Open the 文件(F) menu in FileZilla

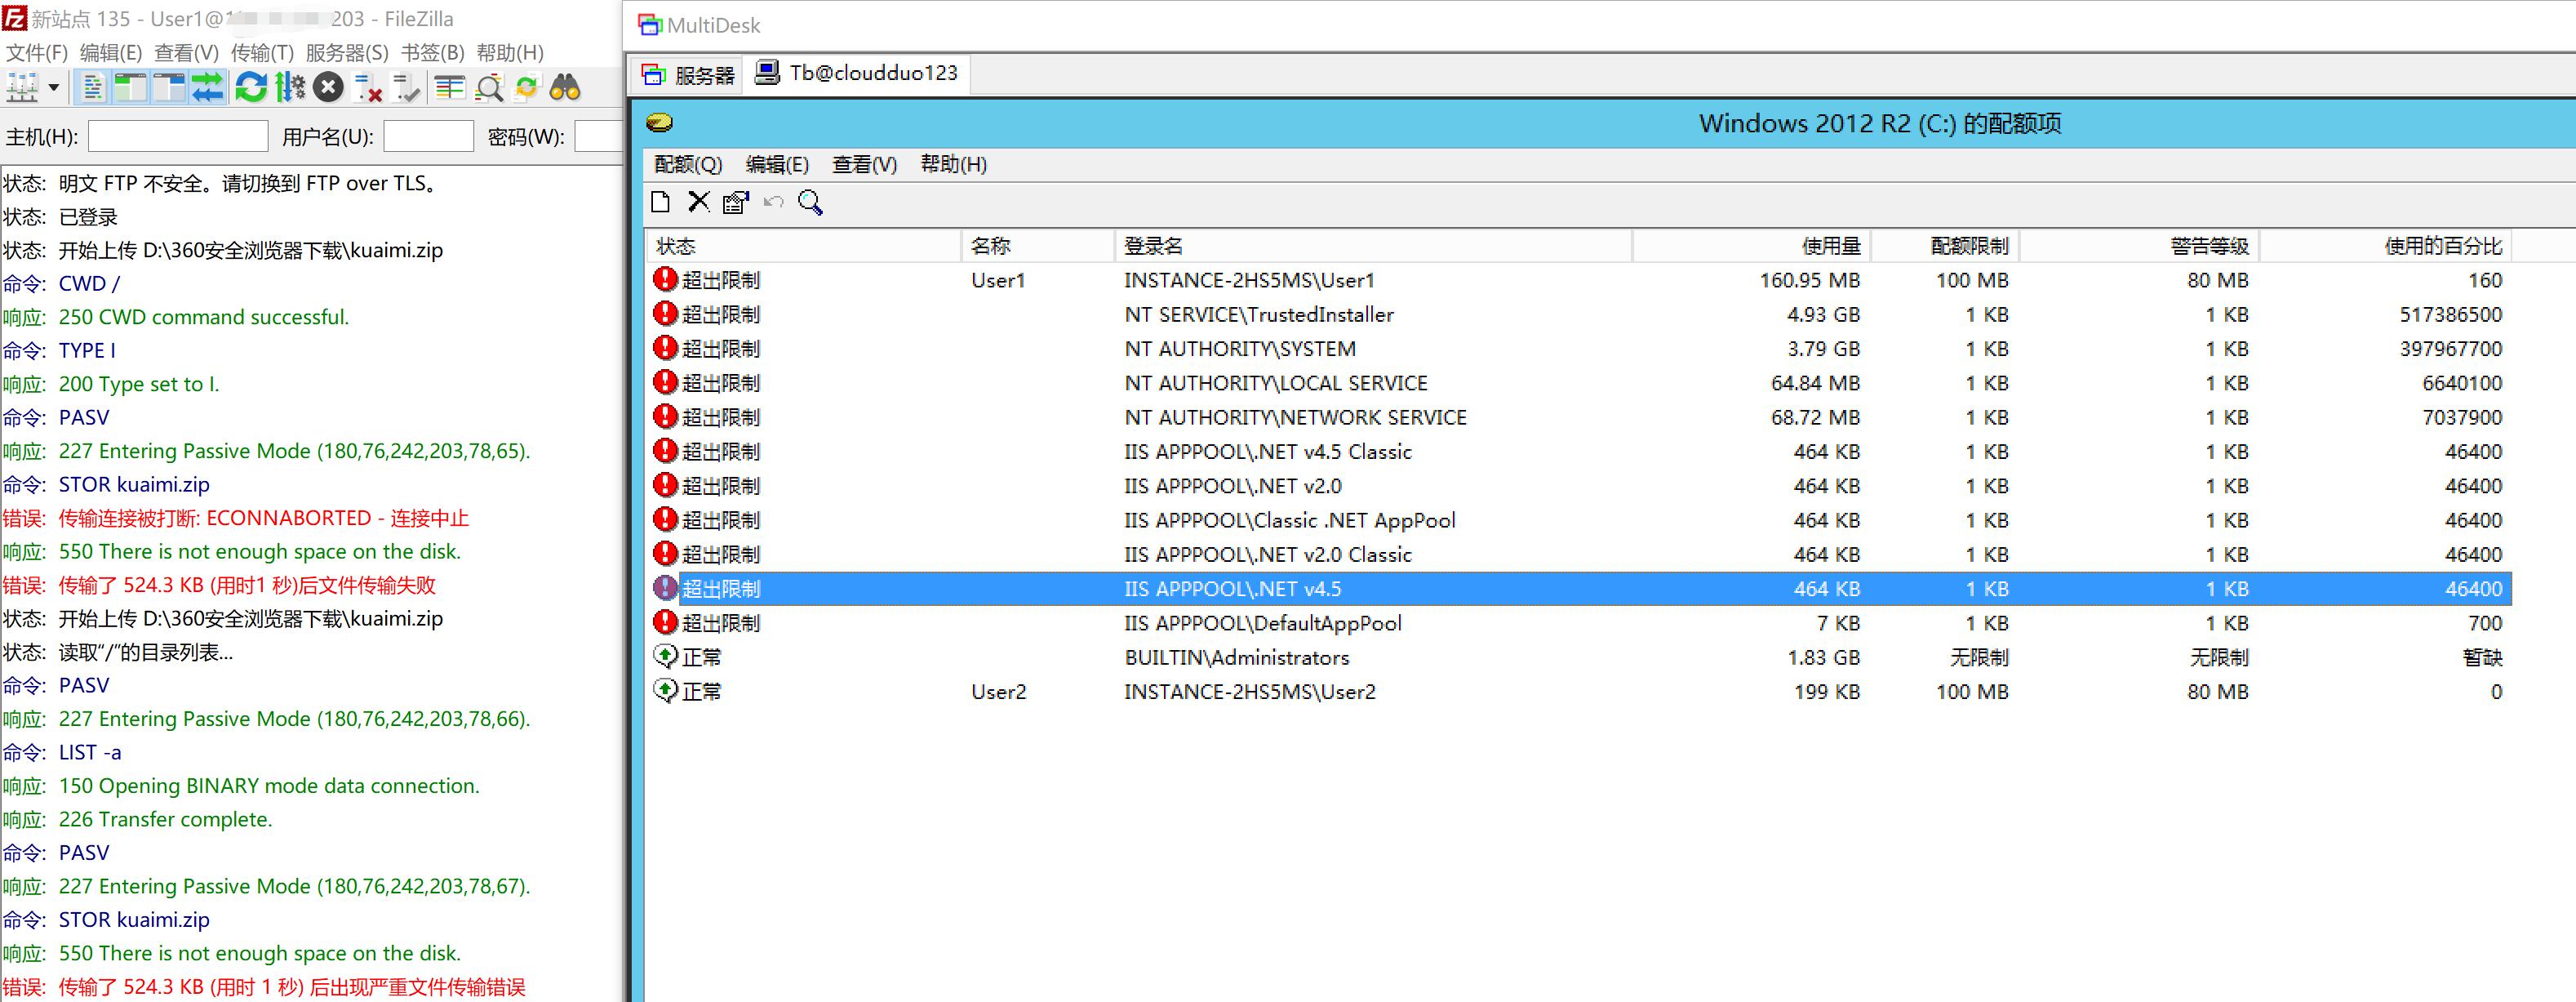click(x=36, y=53)
